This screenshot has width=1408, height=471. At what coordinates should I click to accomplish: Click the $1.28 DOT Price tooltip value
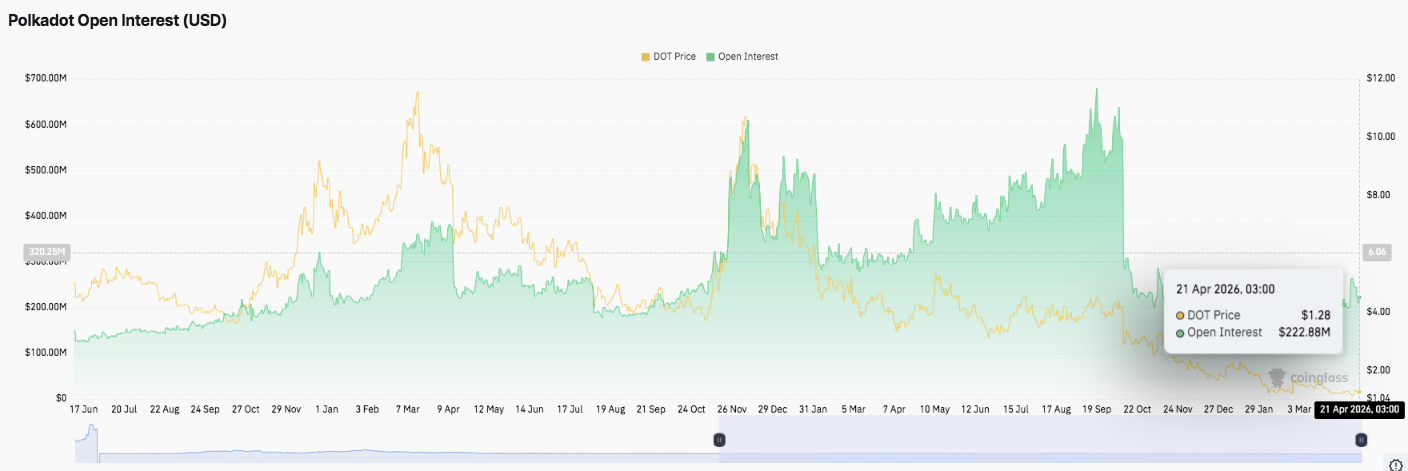[1317, 315]
